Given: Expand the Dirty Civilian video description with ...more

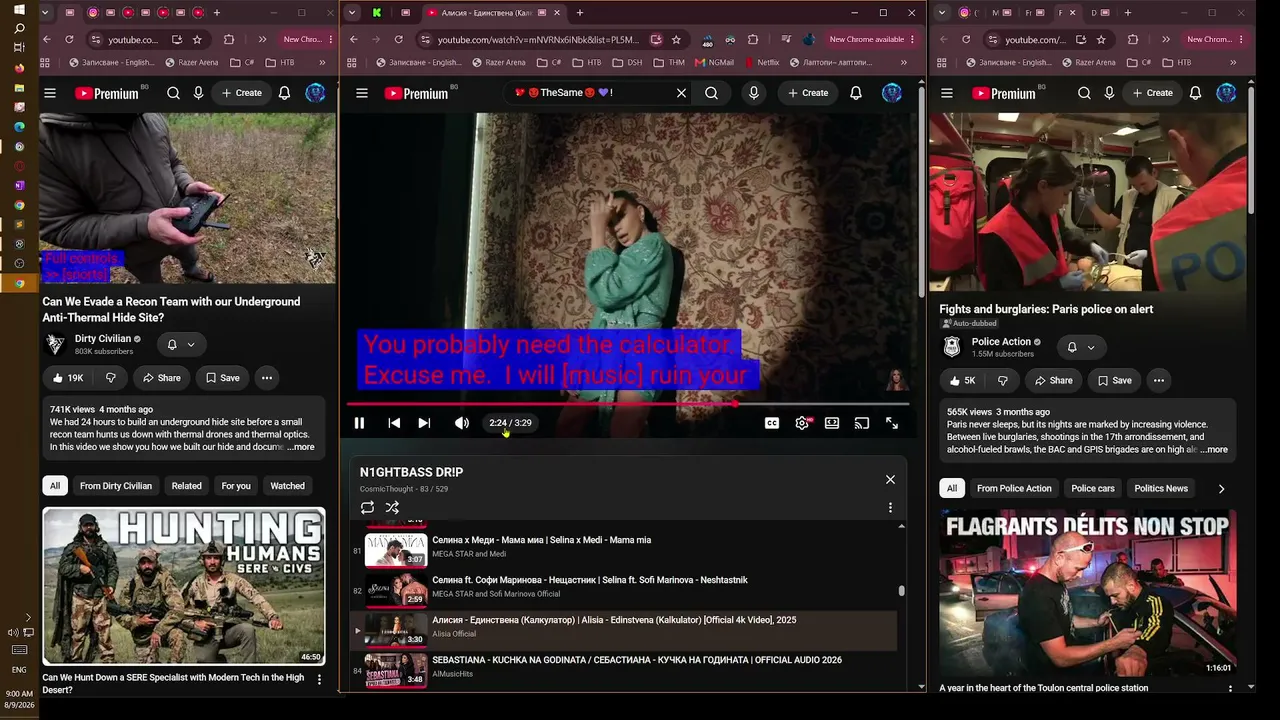Looking at the screenshot, I should [301, 447].
